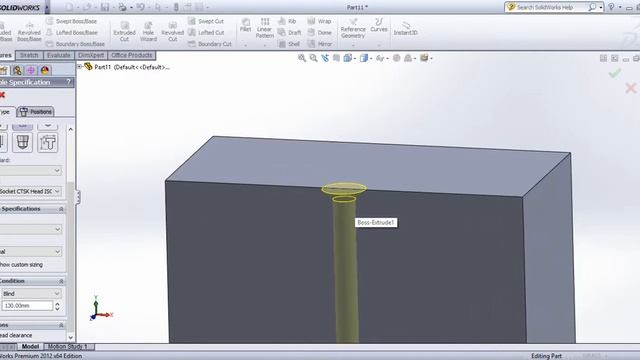The height and width of the screenshot is (360, 640).
Task: Open Motion Study 1 tab
Action: [x=67, y=347]
